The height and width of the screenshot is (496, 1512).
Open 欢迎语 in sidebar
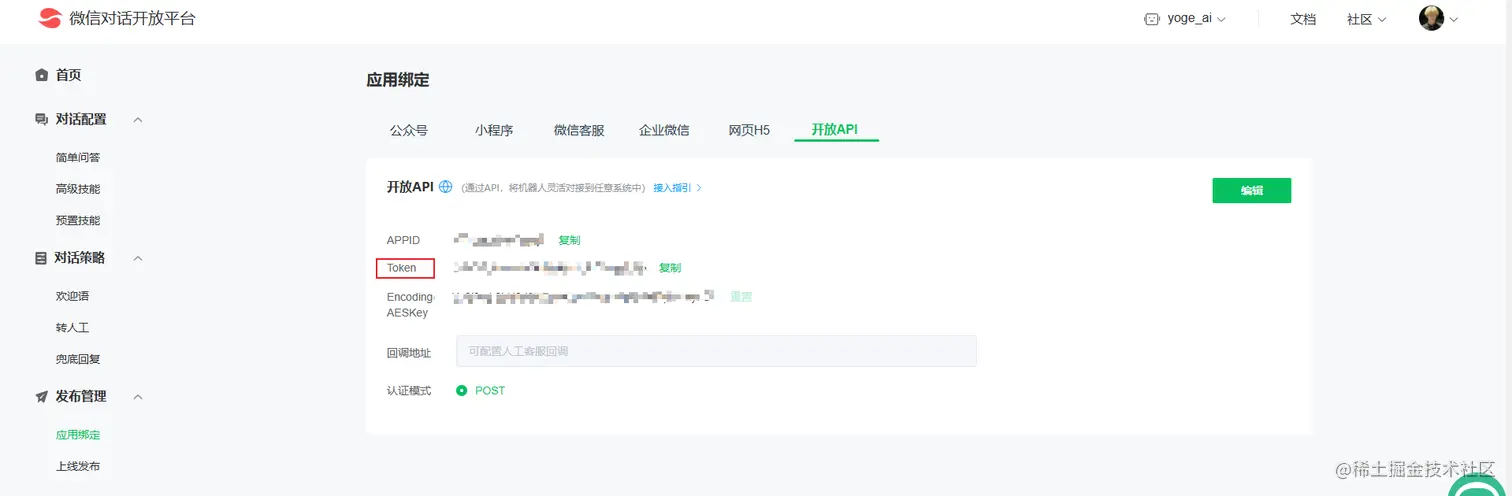[72, 296]
